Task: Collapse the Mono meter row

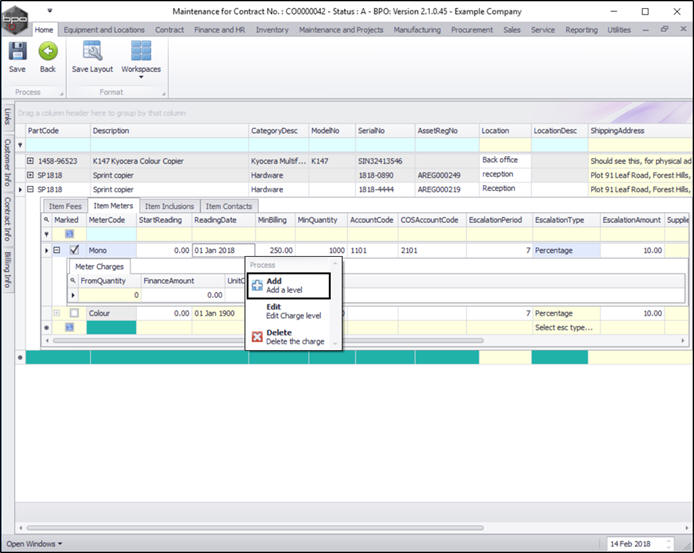Action: (x=57, y=250)
